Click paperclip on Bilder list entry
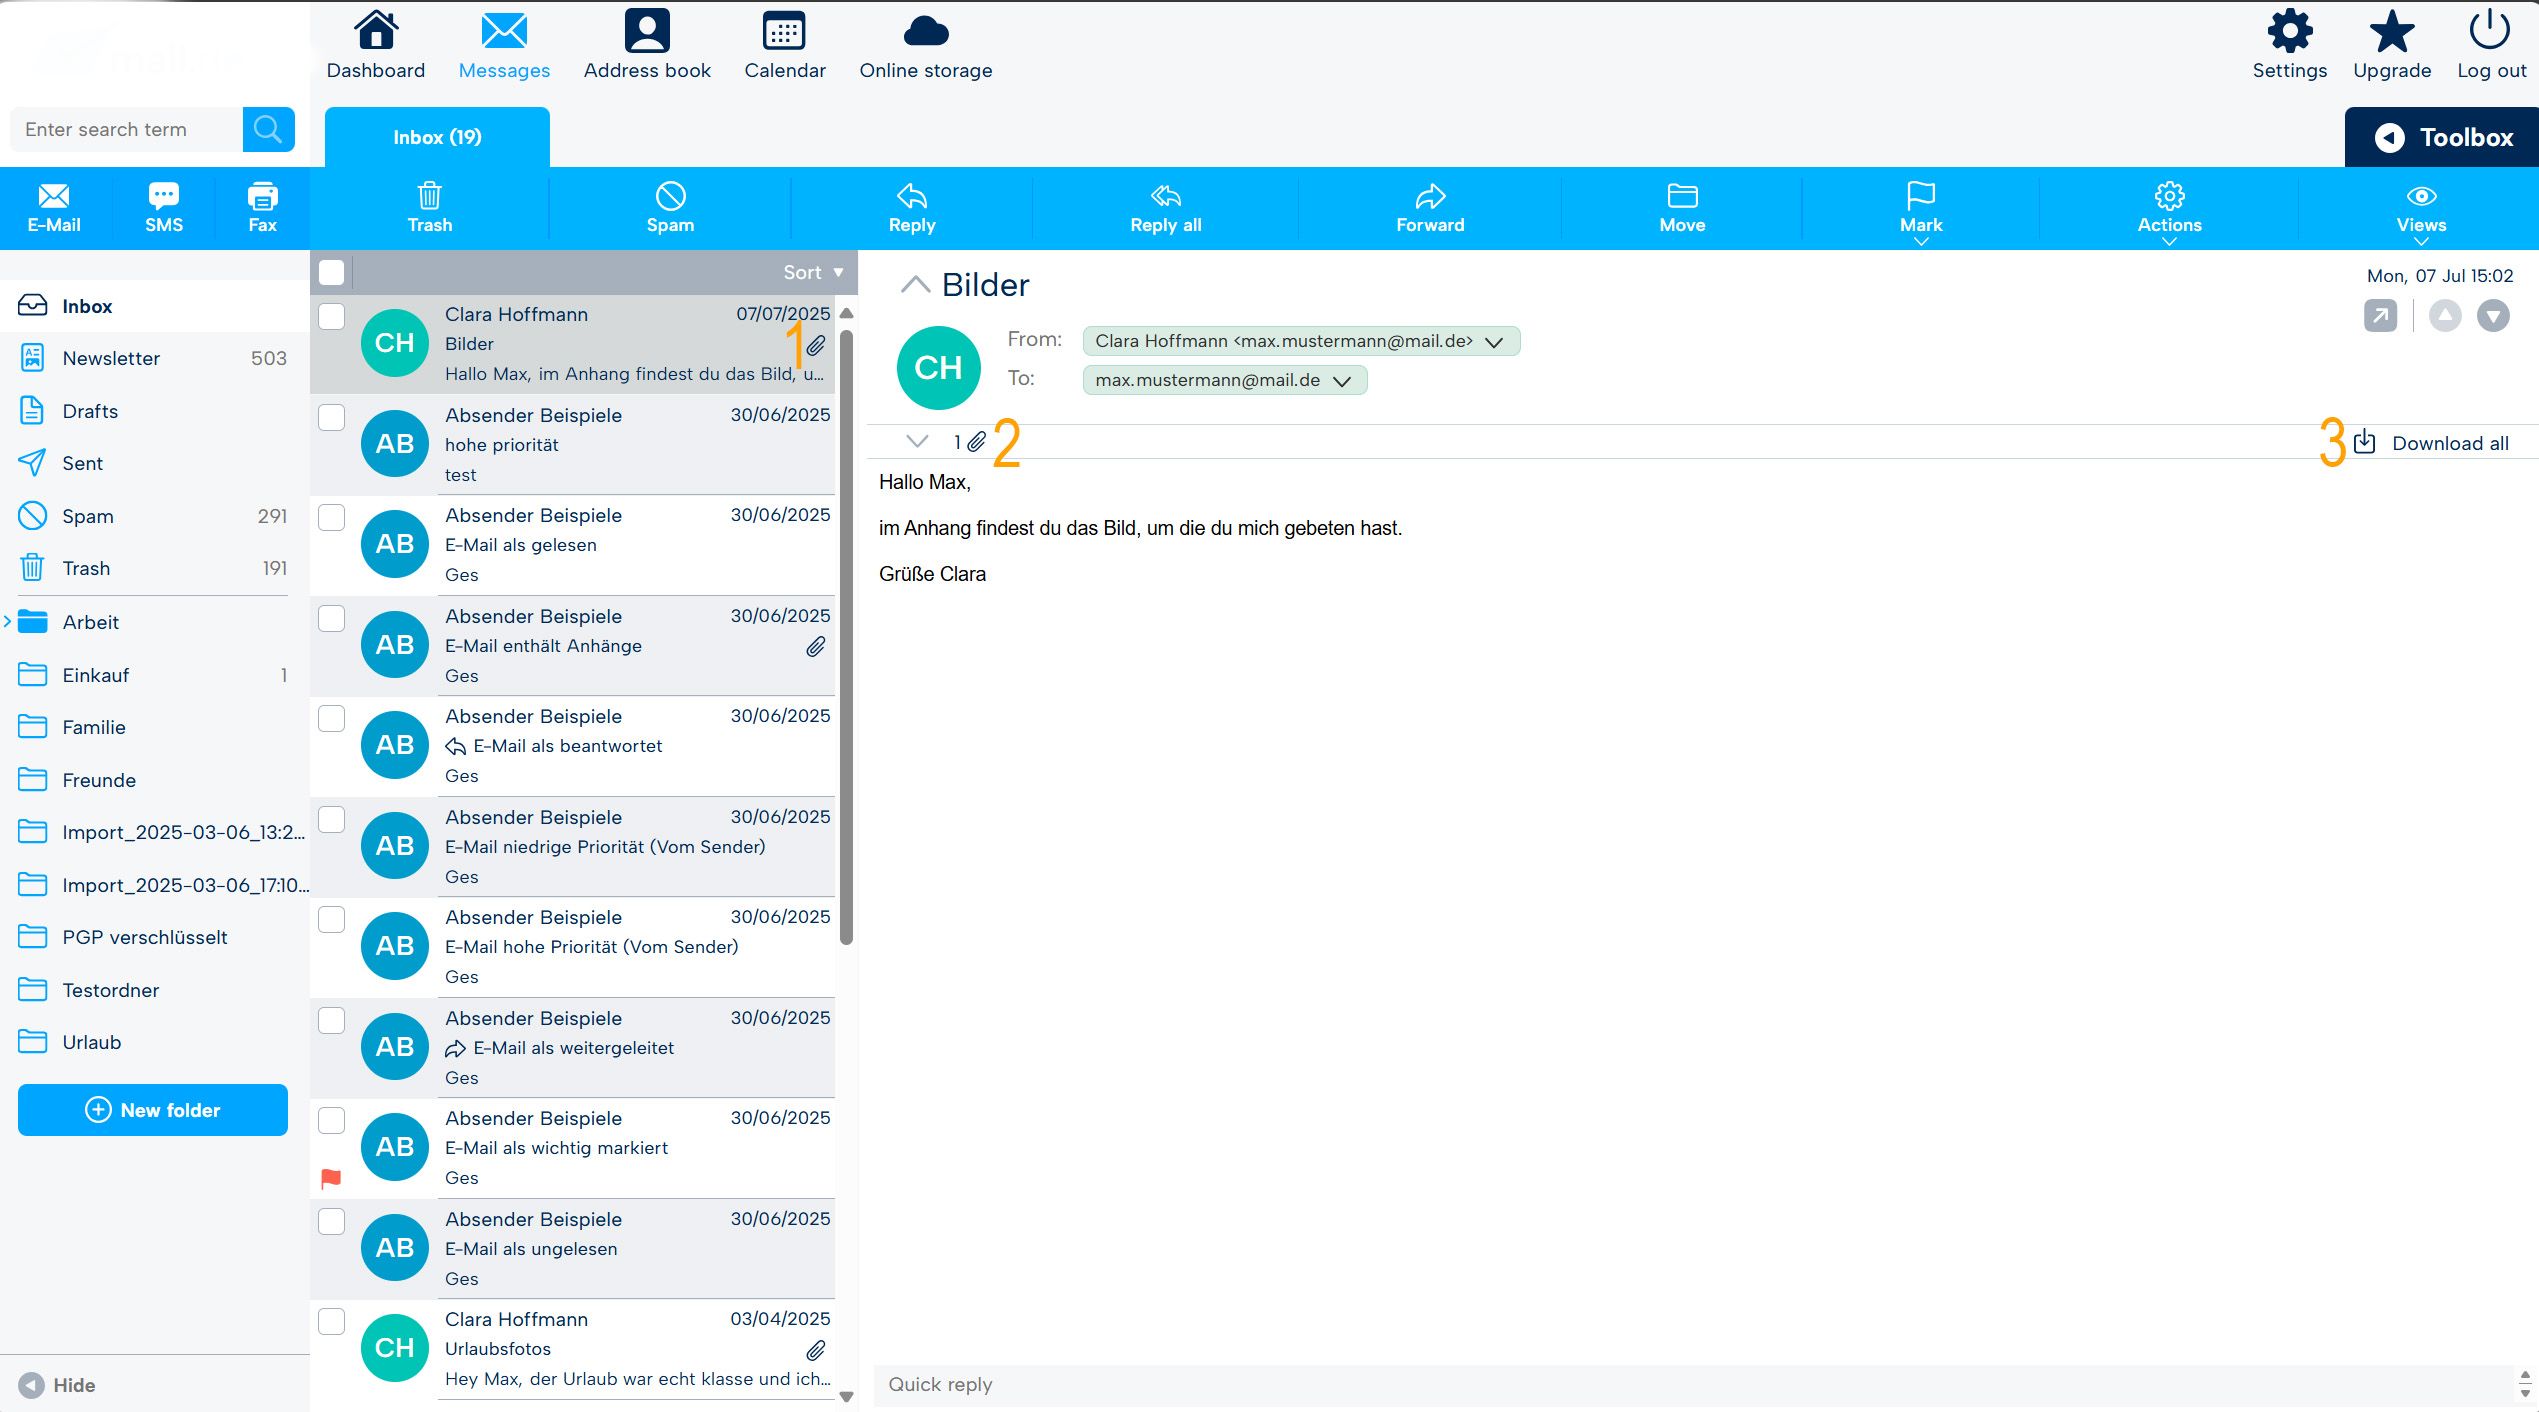Viewport: 2539px width, 1412px height. pyautogui.click(x=816, y=345)
